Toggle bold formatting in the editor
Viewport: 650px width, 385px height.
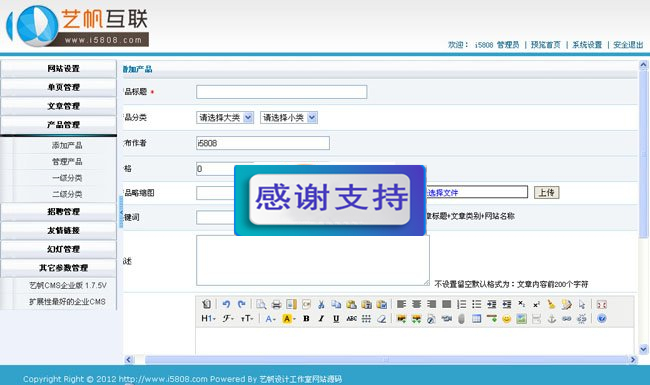point(306,319)
